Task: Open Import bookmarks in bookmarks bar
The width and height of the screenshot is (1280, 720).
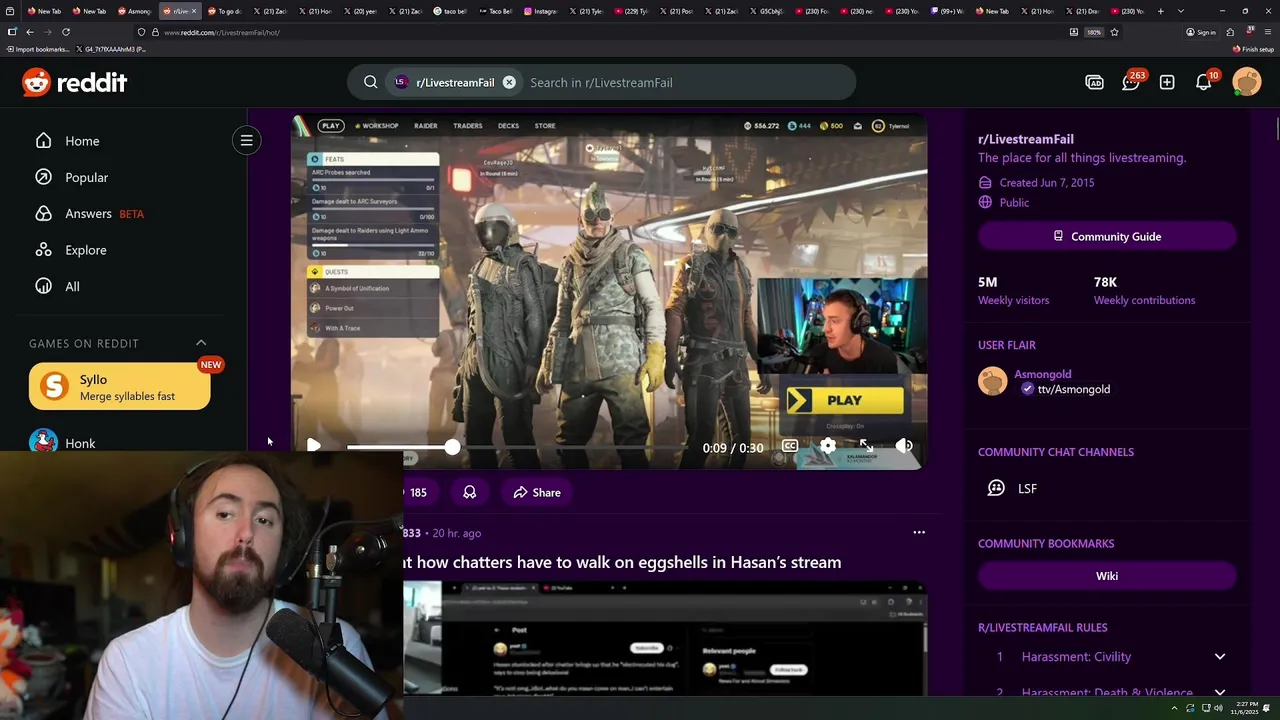Action: click(x=38, y=49)
